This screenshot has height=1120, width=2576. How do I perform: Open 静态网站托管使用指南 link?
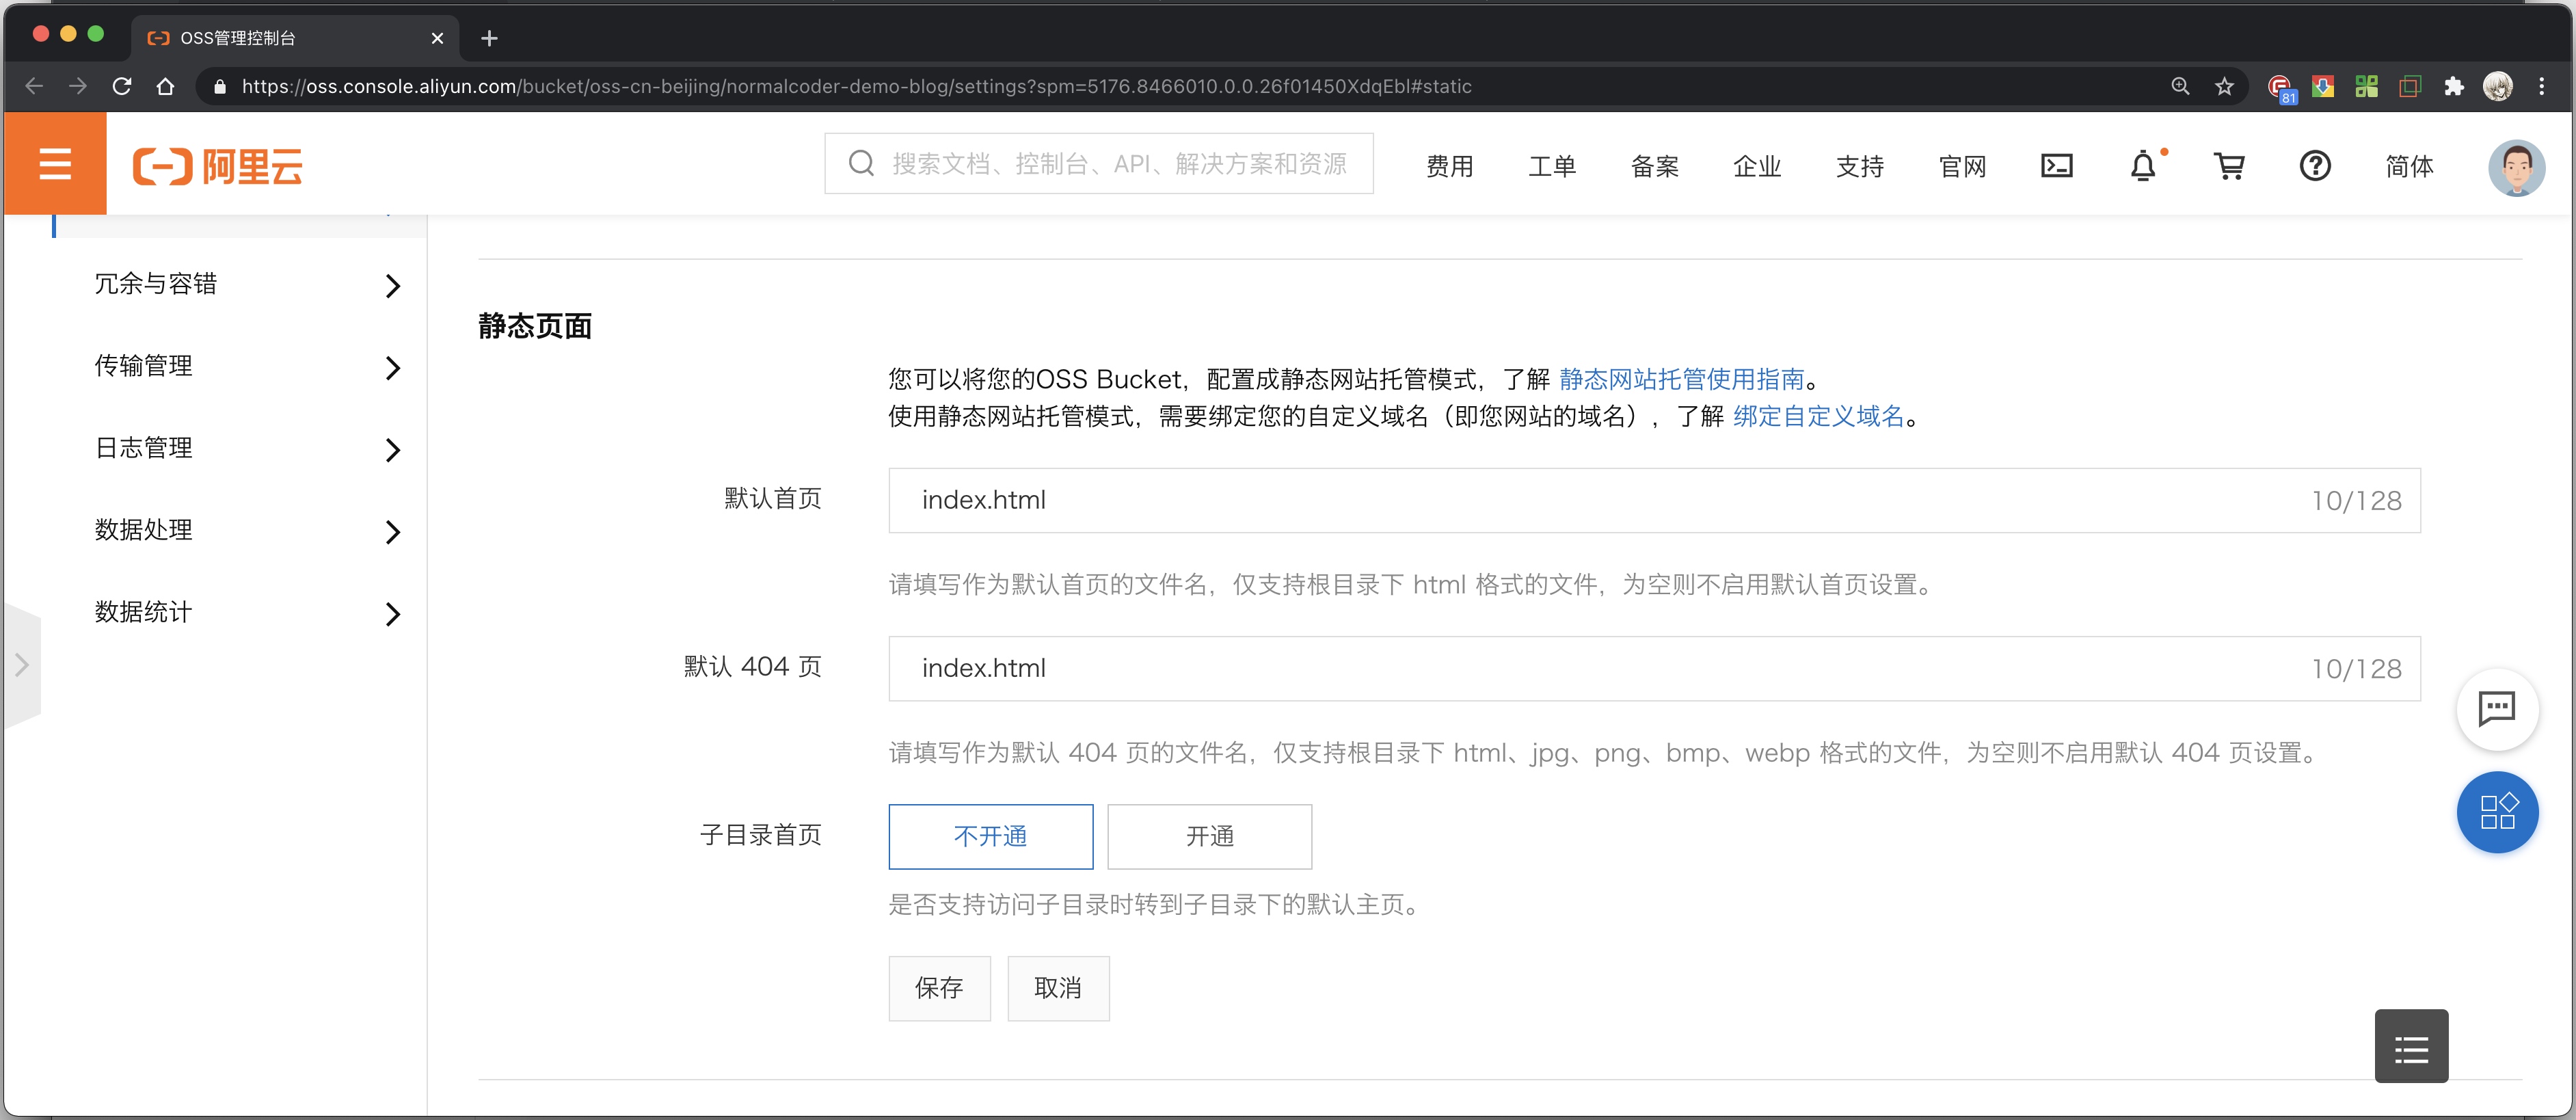[1681, 379]
